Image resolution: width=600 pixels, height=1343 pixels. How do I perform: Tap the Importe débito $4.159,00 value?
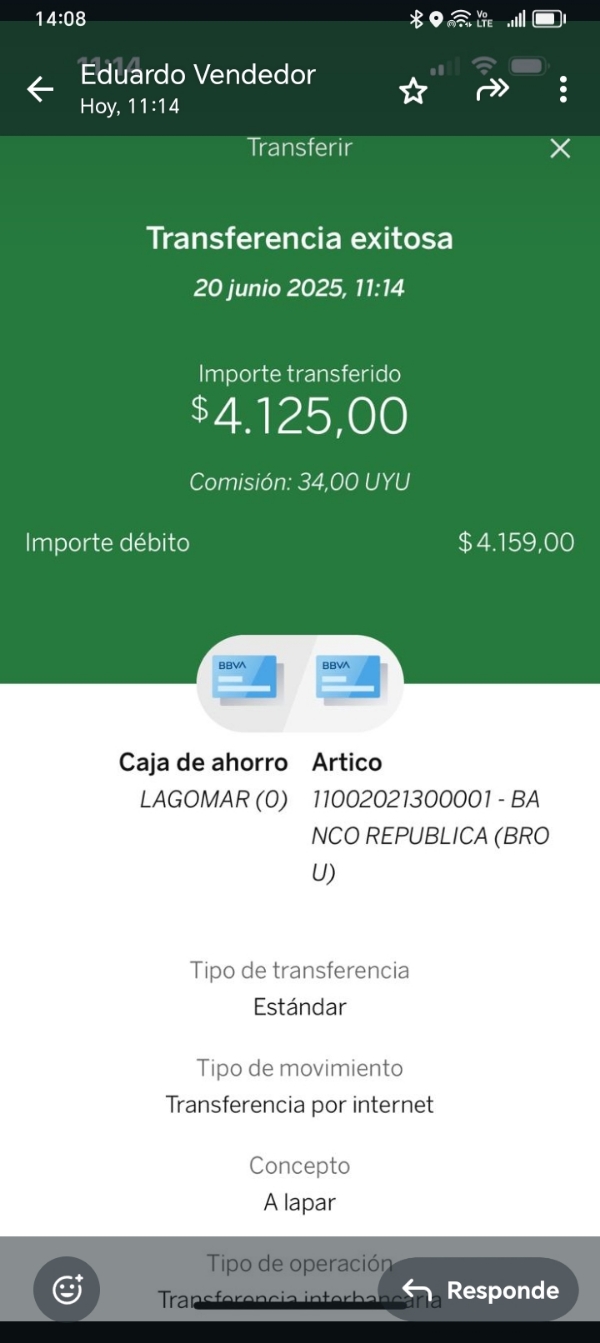point(516,543)
